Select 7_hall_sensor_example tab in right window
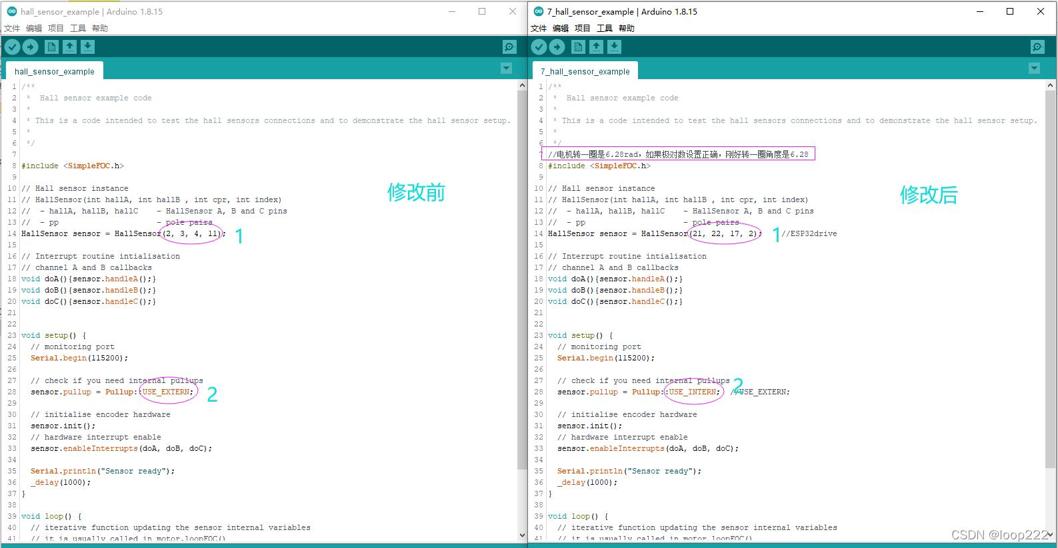Screen dimensions: 1058x548 click(x=585, y=71)
